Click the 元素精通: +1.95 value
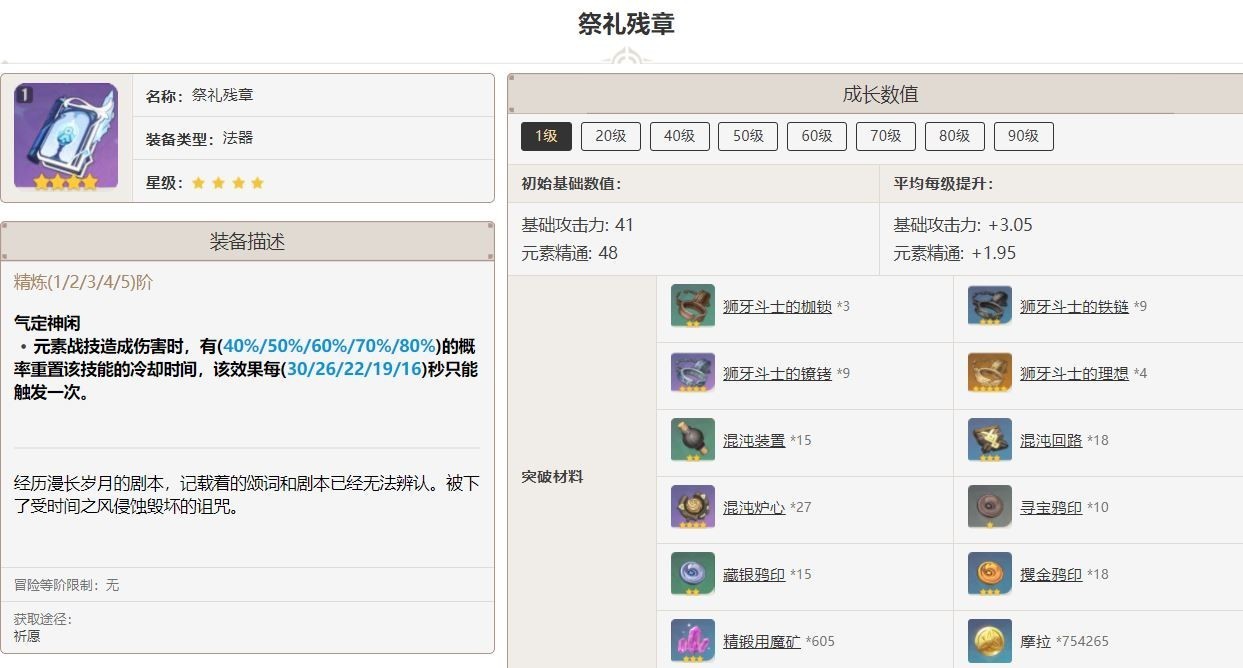This screenshot has width=1243, height=668. [954, 253]
